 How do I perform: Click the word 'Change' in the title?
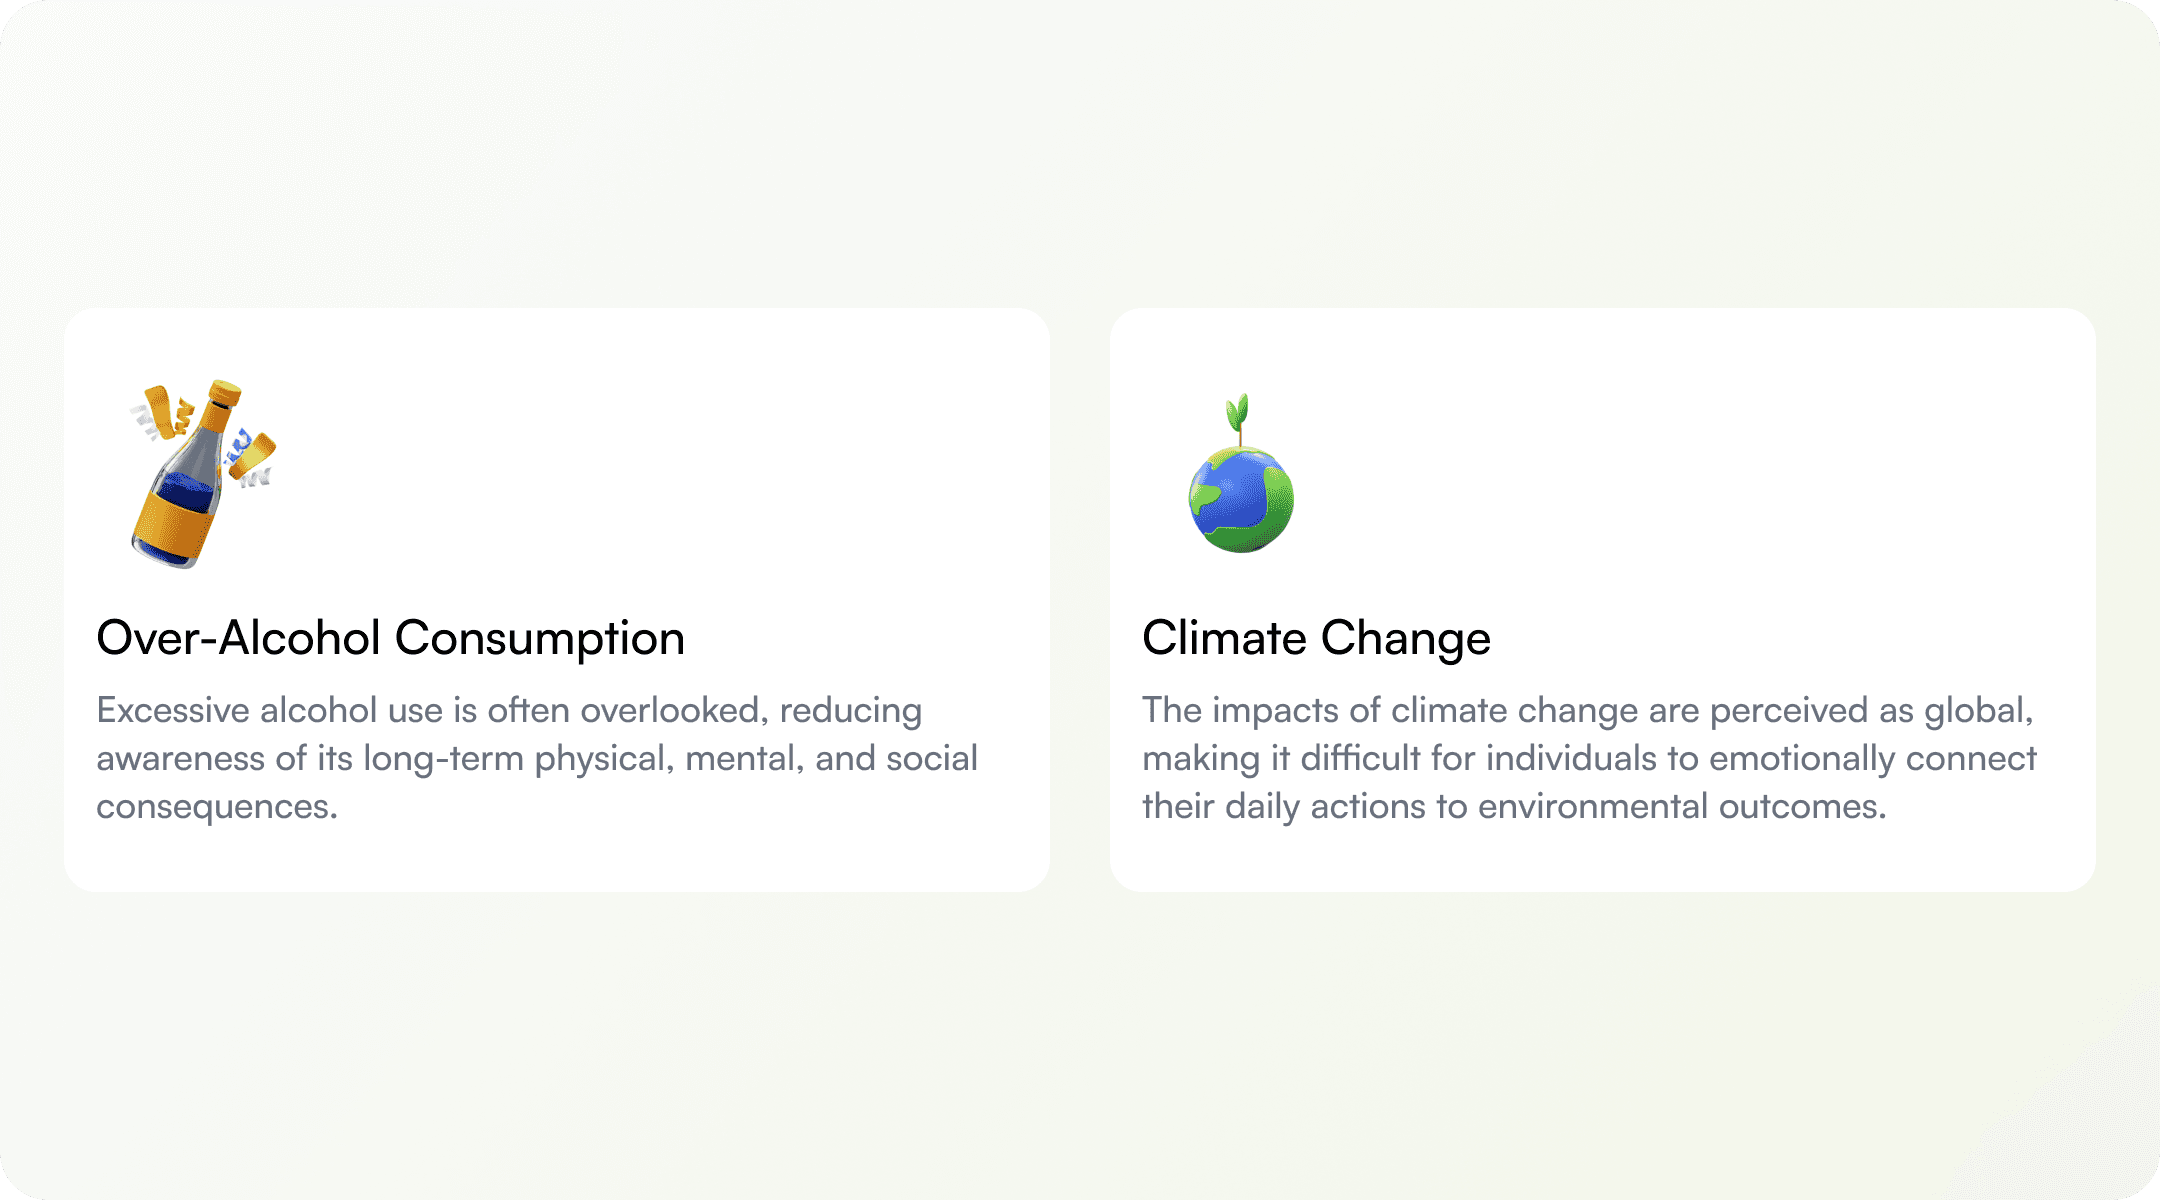[x=1406, y=638]
